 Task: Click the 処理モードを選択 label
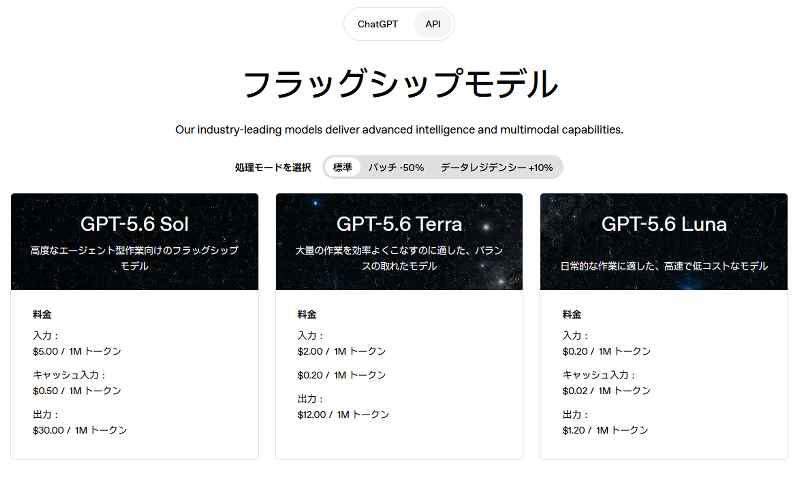(273, 167)
